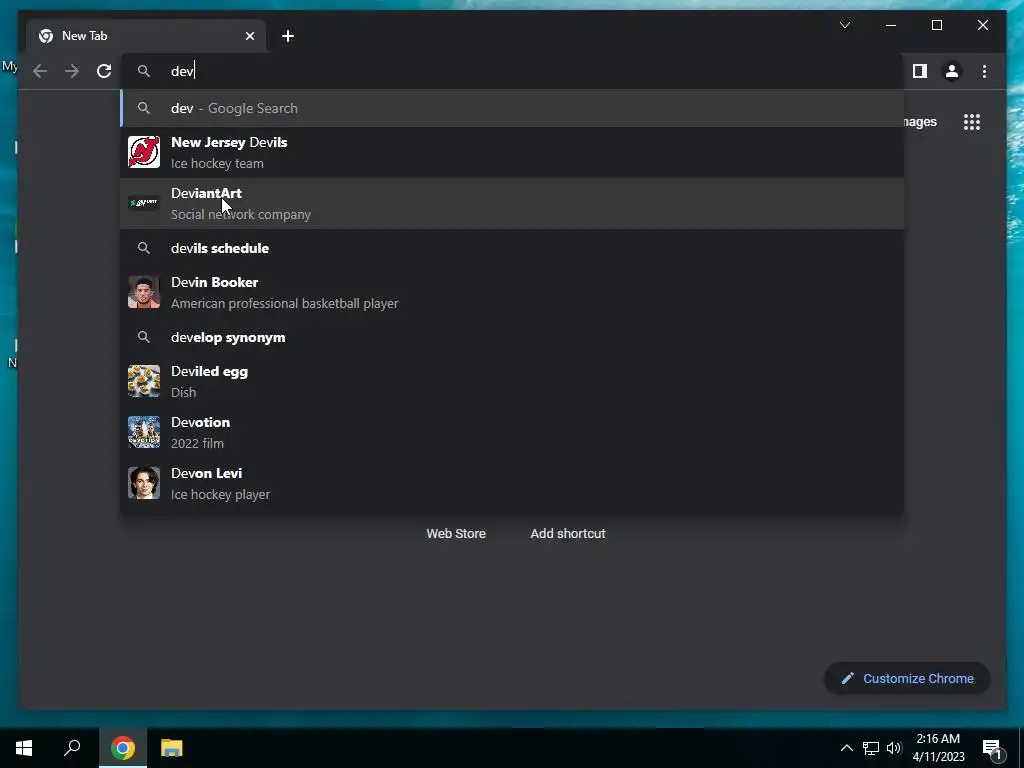Click magnifier icon in the 'dev - Google Search' row

click(144, 108)
